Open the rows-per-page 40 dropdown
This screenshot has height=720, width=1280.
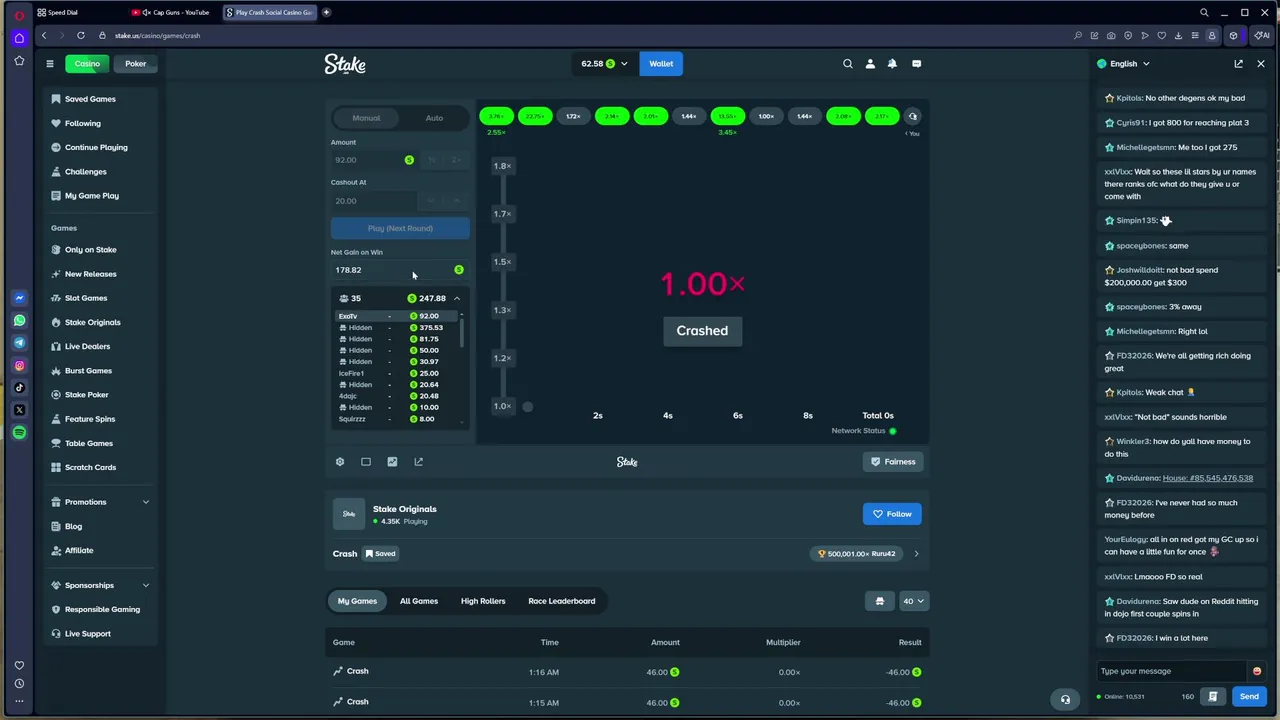click(914, 601)
